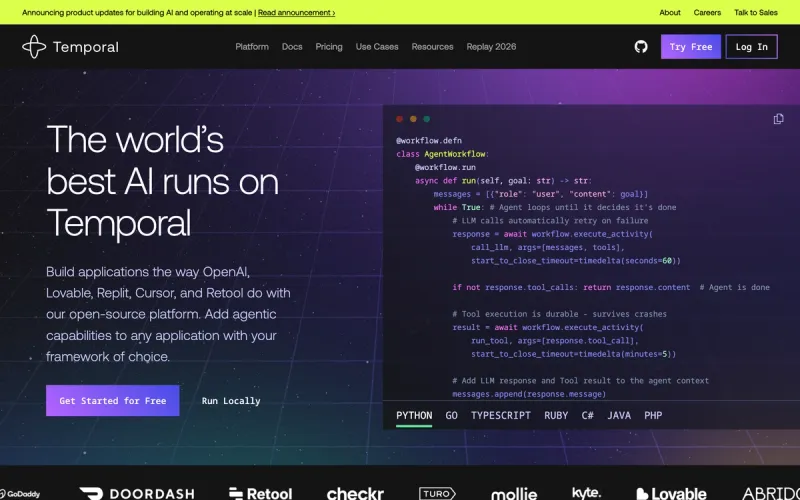Open the GitHub icon link

coord(641,47)
